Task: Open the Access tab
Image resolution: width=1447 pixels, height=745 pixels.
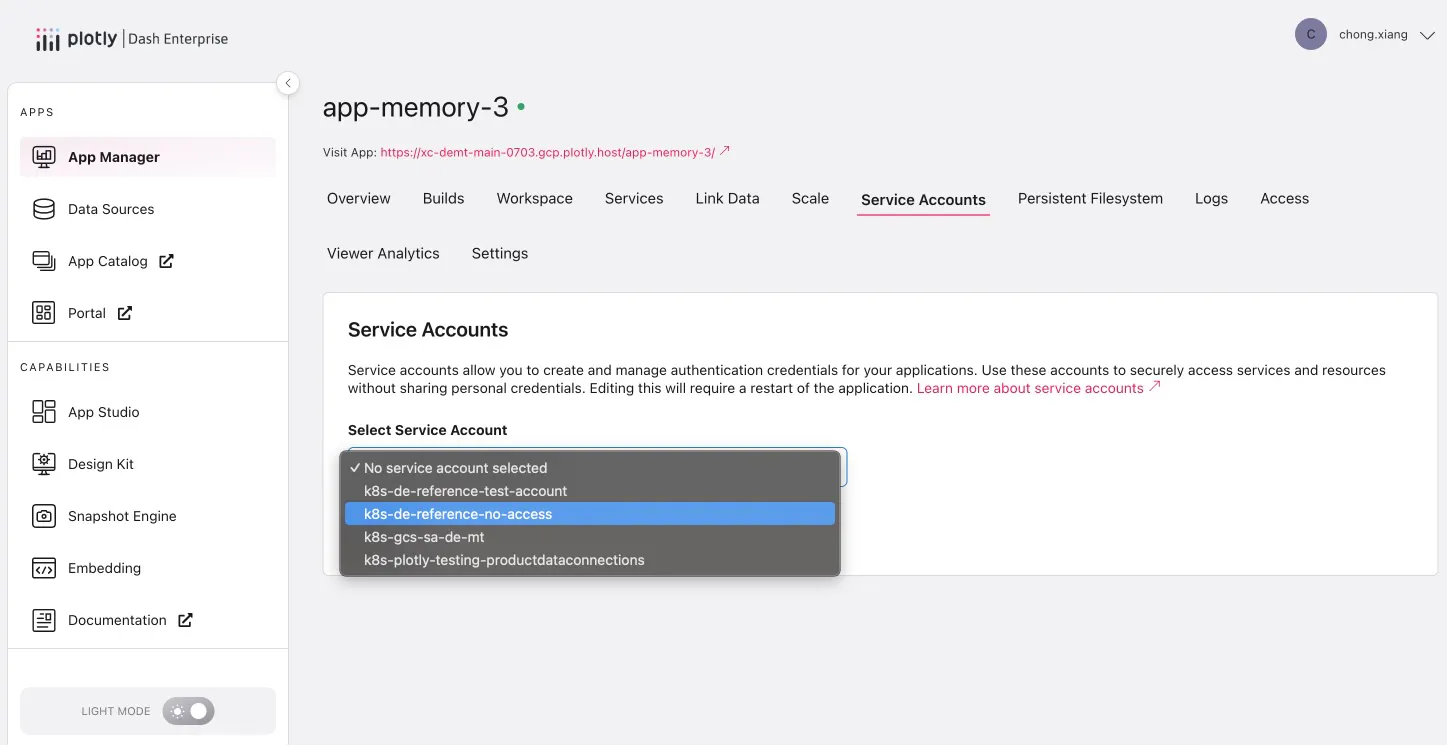Action: click(1285, 198)
